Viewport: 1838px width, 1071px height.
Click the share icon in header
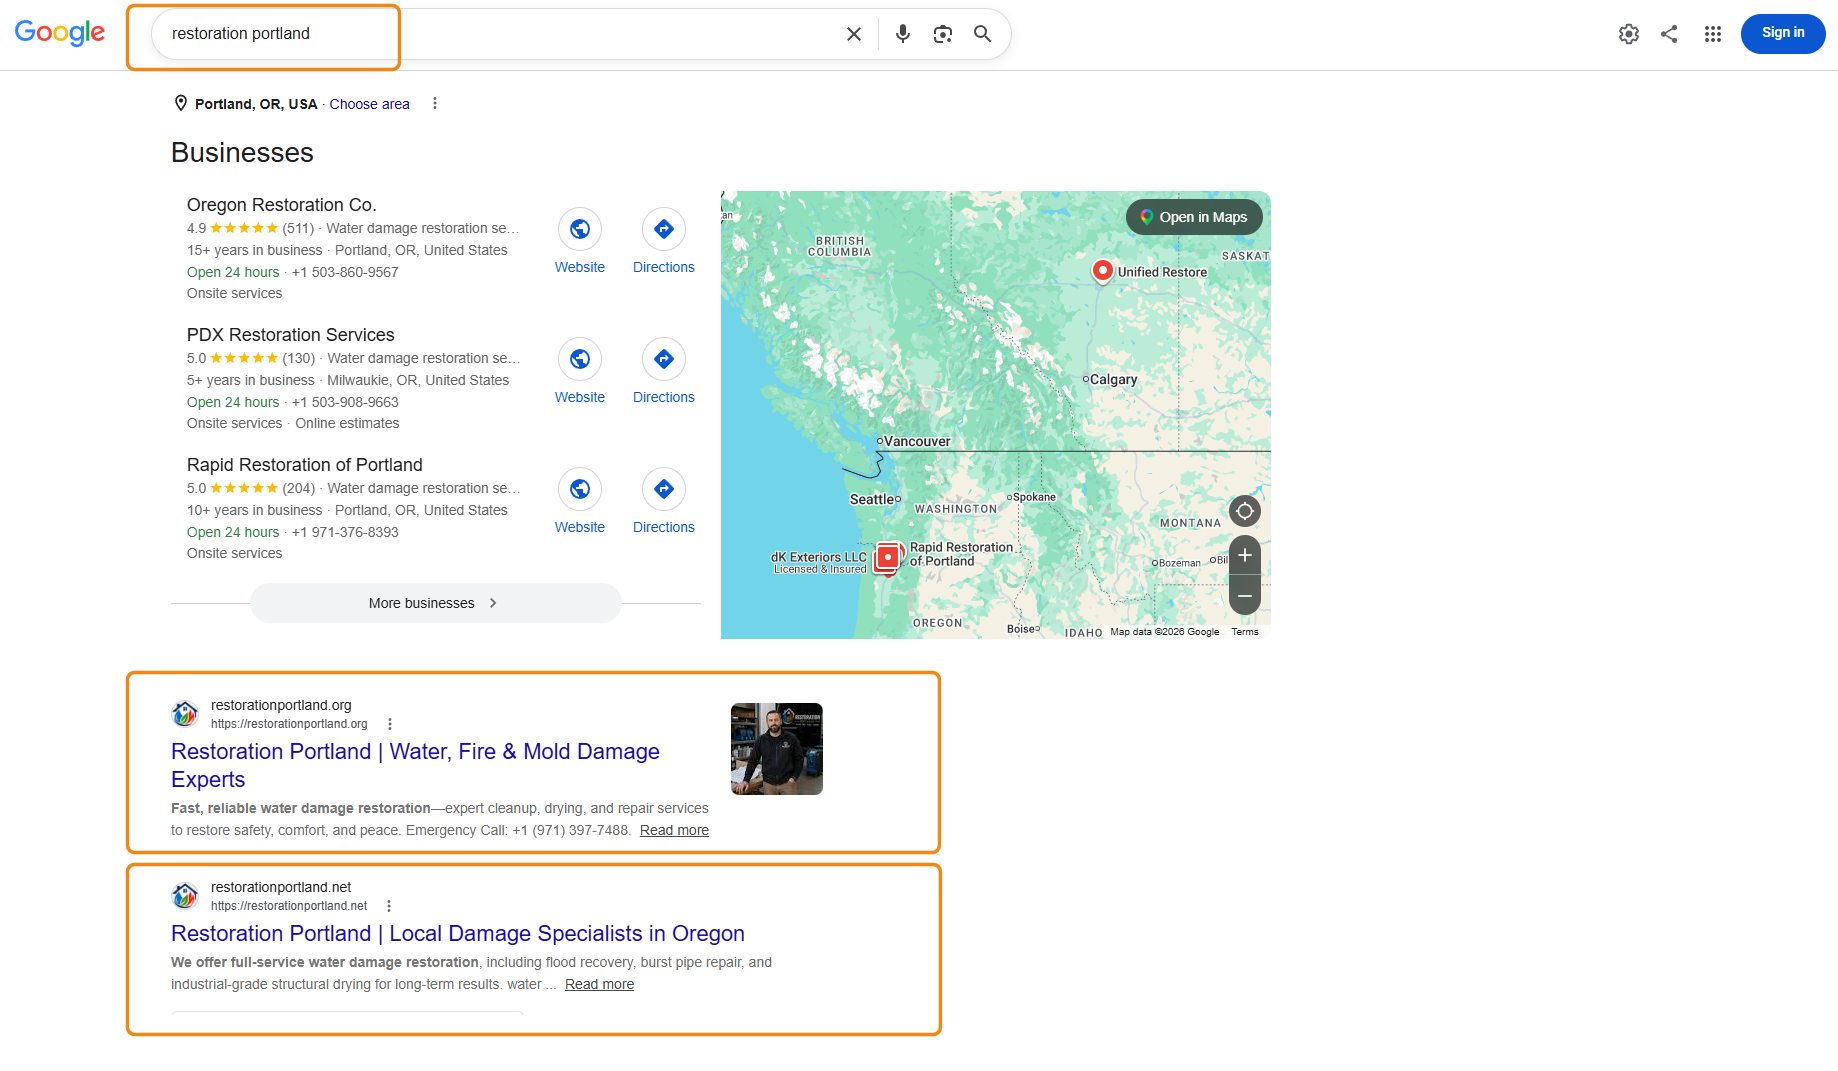(x=1669, y=34)
